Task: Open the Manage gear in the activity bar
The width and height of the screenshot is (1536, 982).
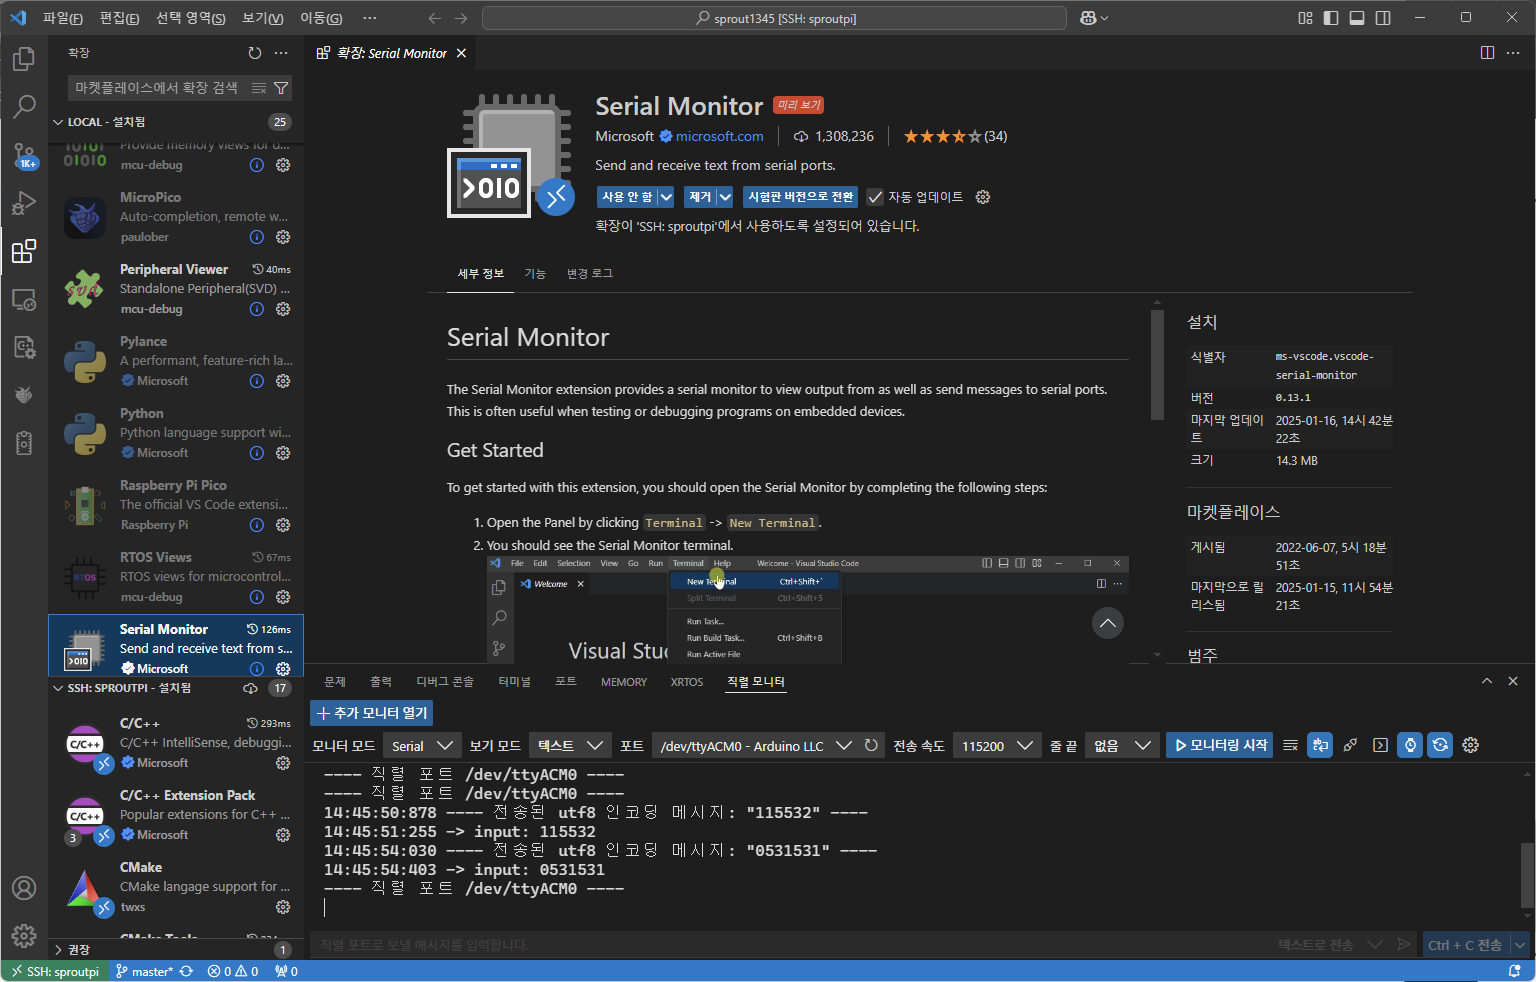Action: (24, 936)
